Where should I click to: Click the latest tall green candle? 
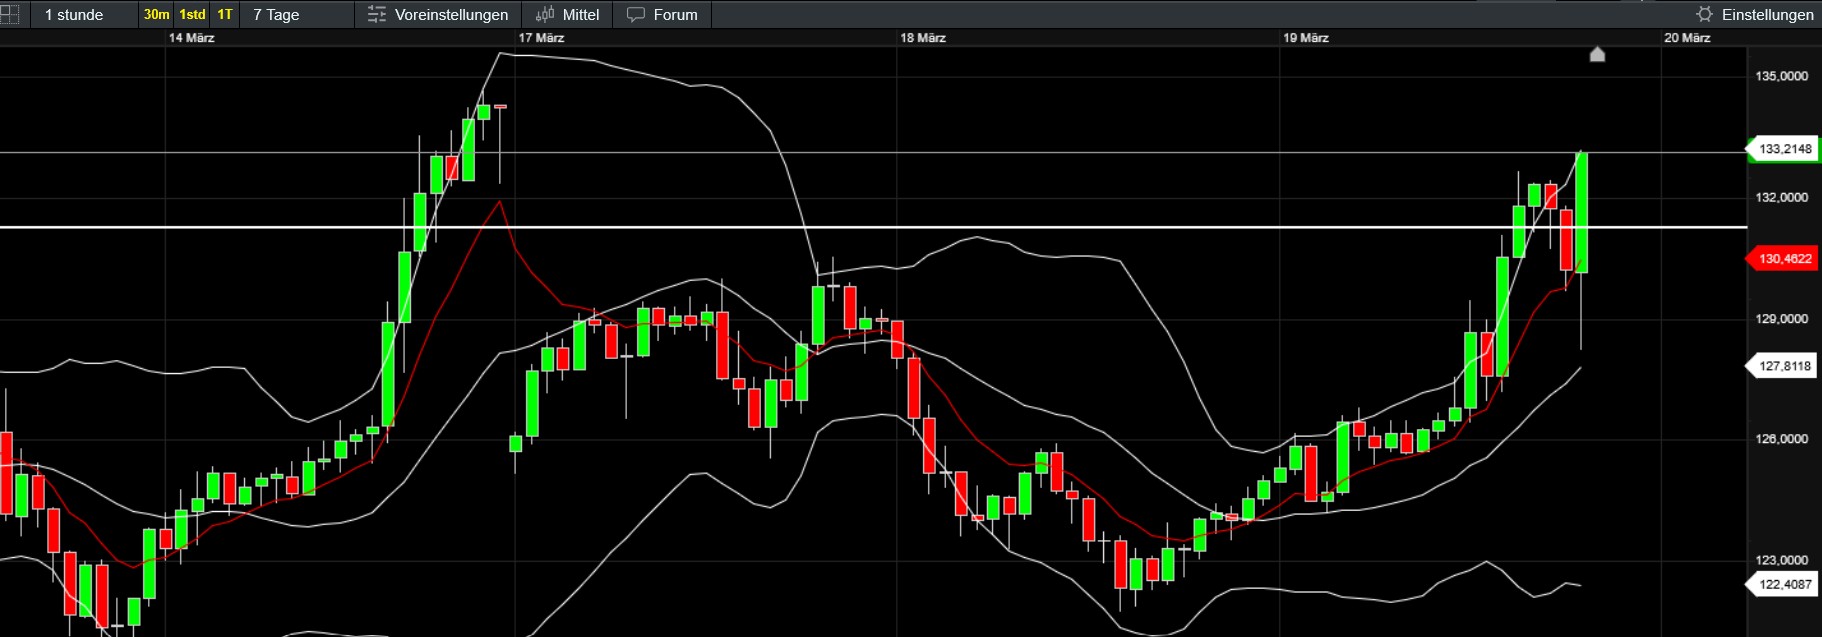coord(1582,212)
